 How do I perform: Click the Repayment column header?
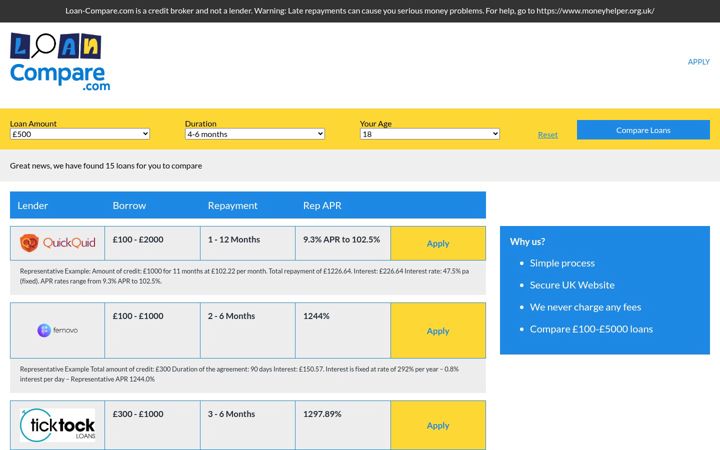click(233, 206)
